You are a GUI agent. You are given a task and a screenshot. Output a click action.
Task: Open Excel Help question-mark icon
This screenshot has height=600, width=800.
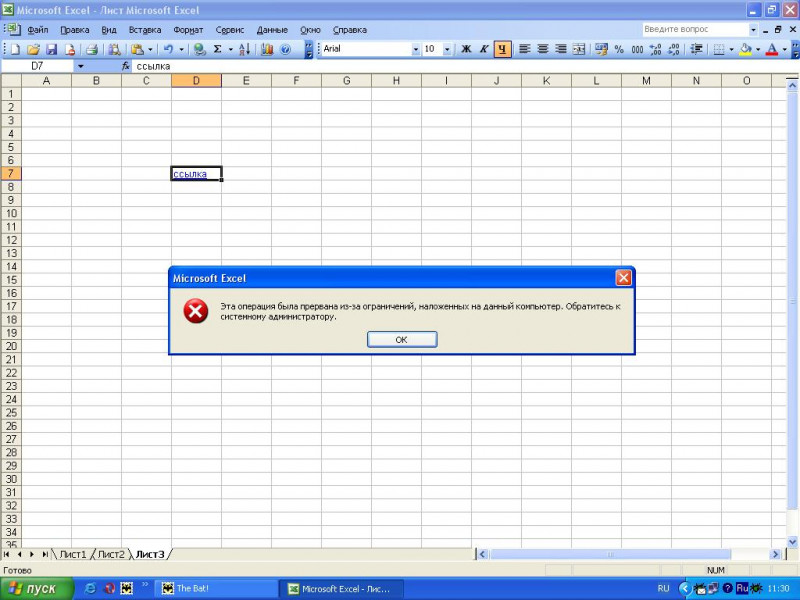click(x=285, y=49)
